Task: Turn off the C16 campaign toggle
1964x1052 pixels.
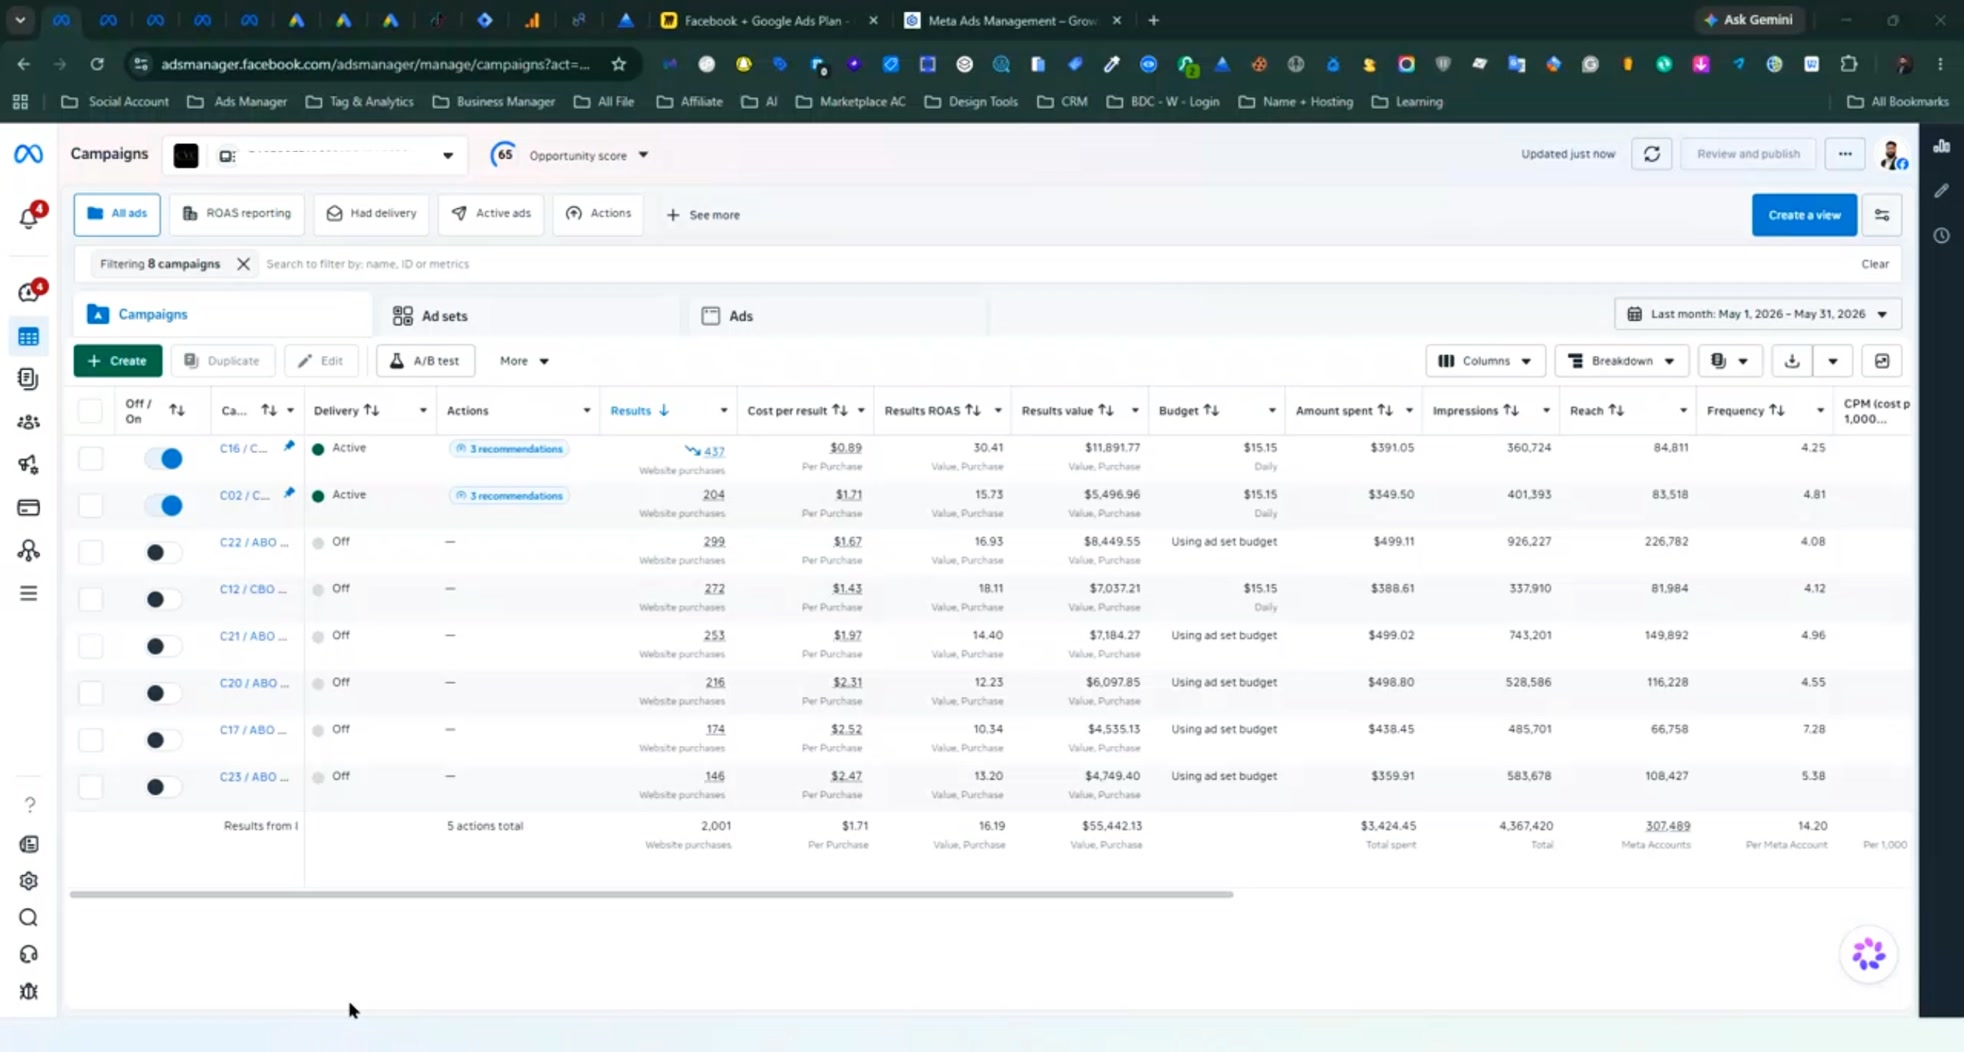Action: [164, 458]
